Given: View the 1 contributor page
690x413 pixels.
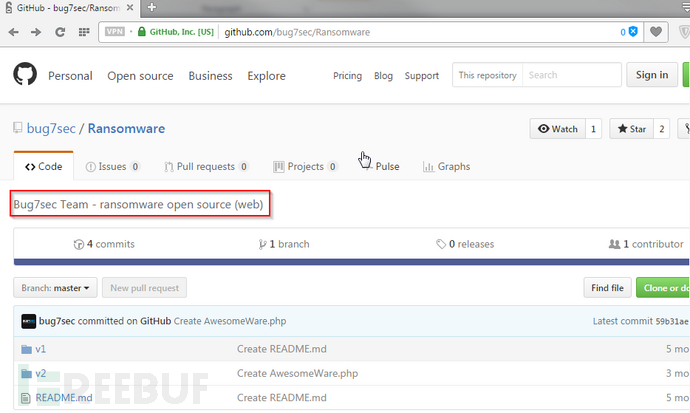Looking at the screenshot, I should [x=646, y=244].
